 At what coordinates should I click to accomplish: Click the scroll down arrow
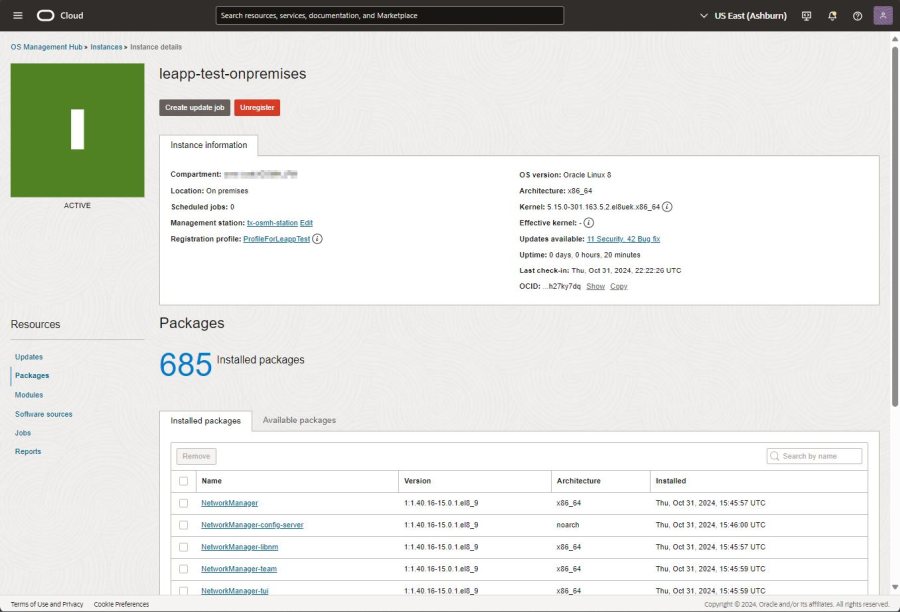pyautogui.click(x=895, y=587)
